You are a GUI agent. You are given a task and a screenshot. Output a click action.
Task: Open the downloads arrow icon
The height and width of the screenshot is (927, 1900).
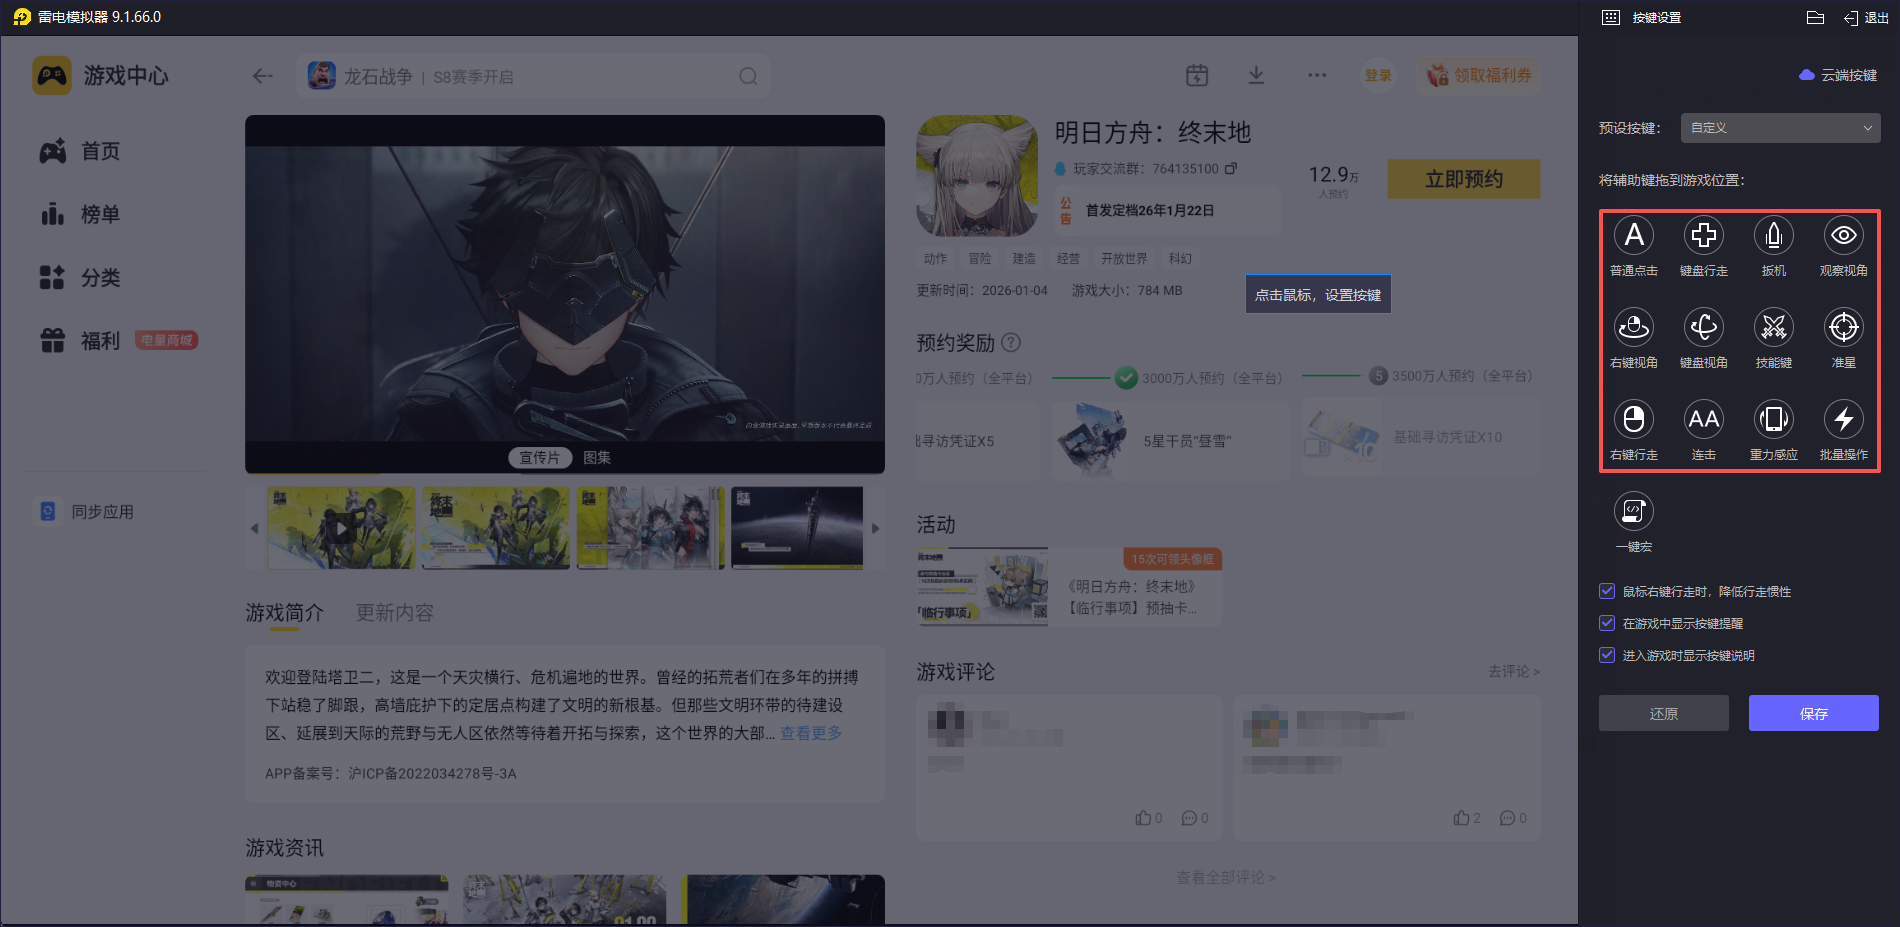(1257, 75)
